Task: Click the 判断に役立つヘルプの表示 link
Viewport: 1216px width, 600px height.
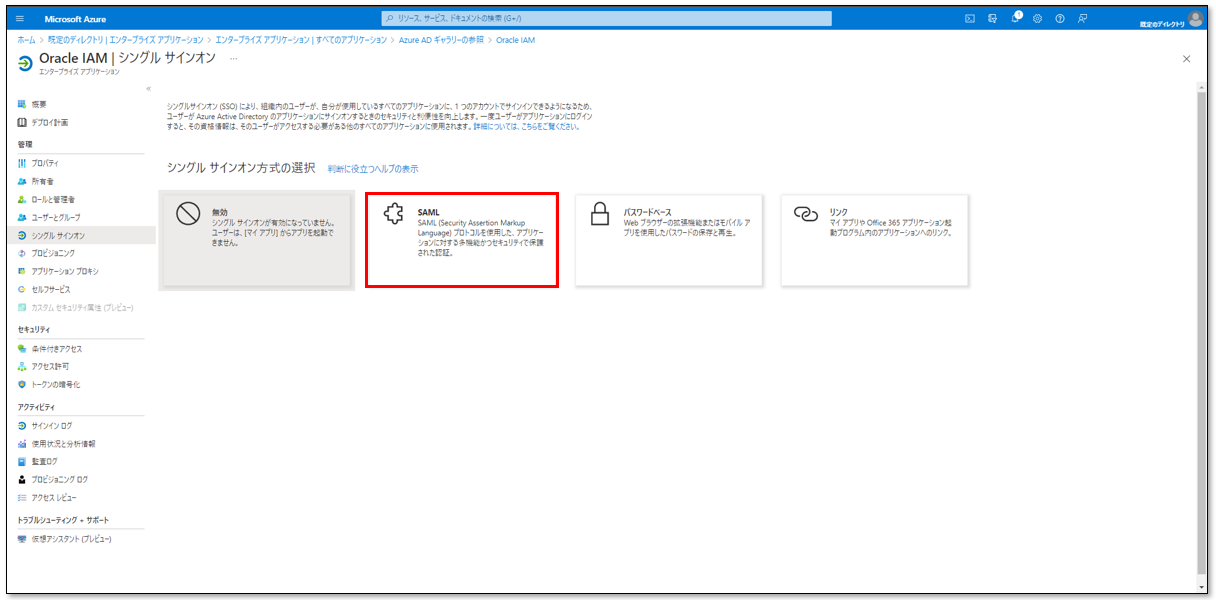Action: pos(373,169)
